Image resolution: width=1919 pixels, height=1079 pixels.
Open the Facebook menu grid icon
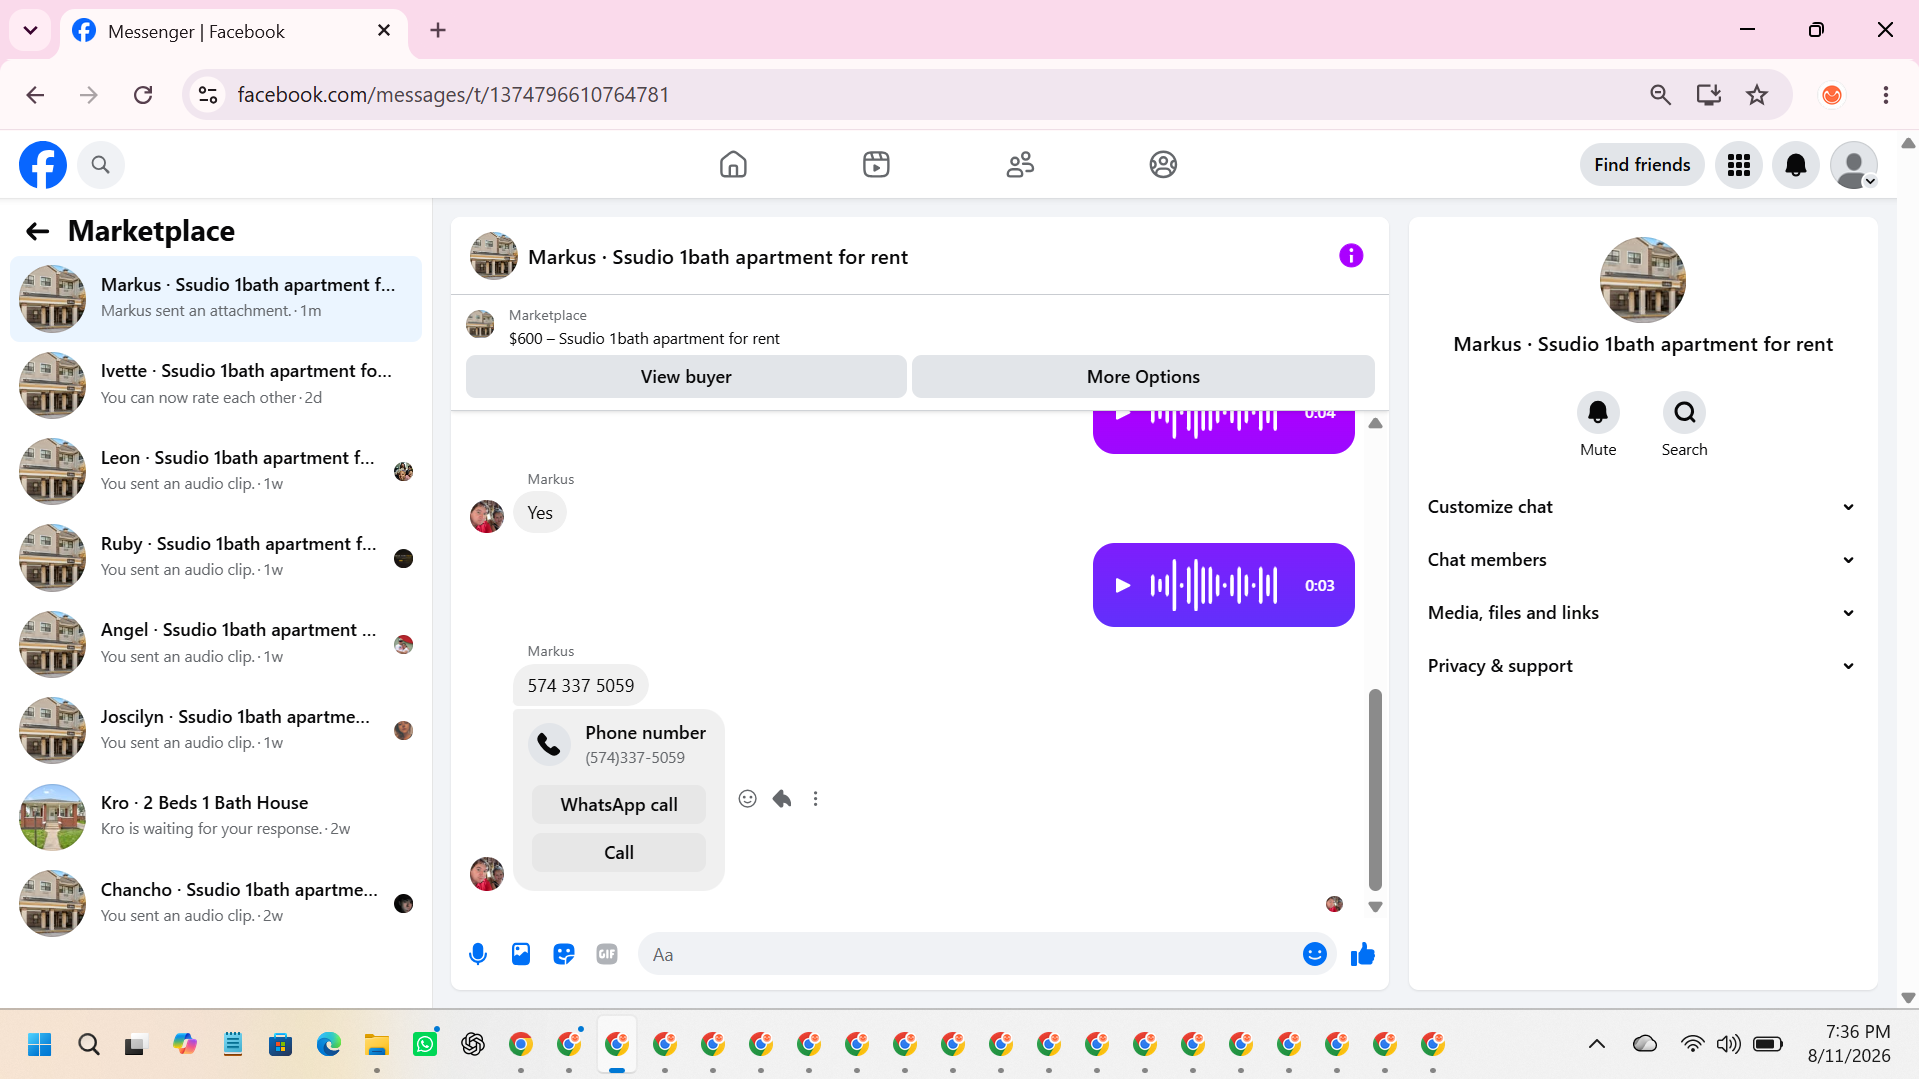pos(1739,165)
